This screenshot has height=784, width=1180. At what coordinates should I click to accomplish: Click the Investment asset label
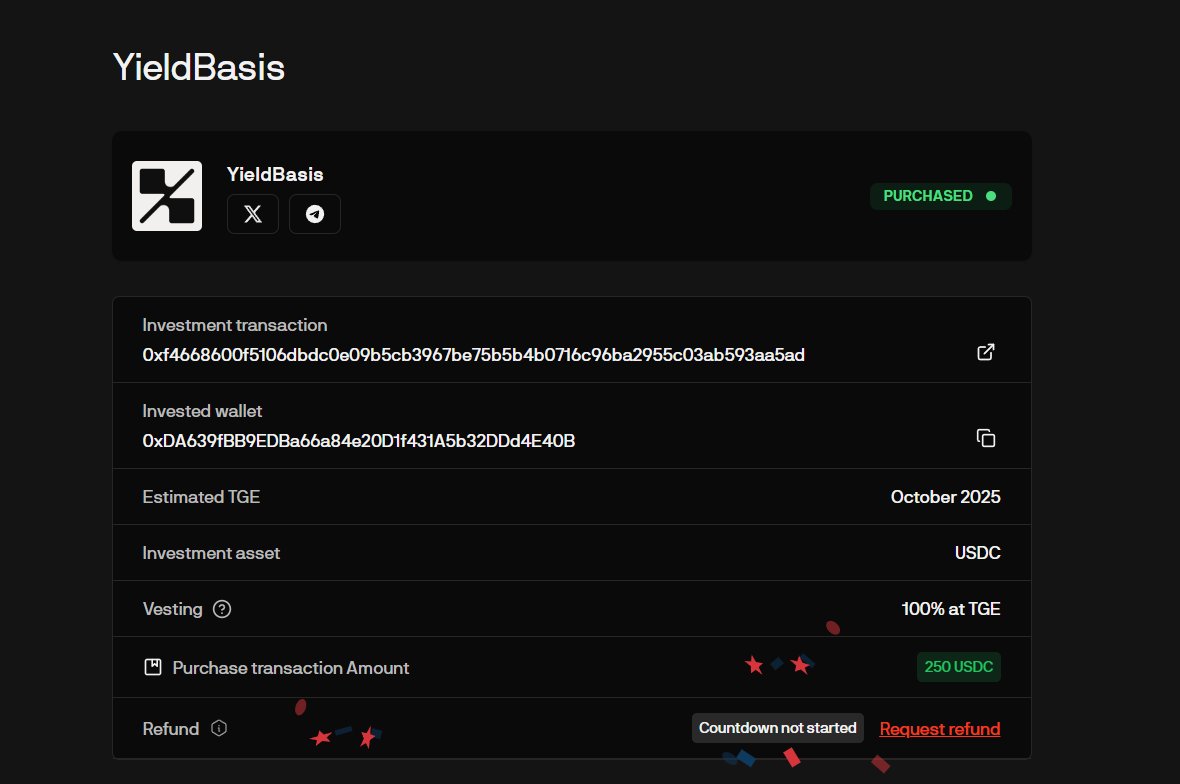(211, 553)
